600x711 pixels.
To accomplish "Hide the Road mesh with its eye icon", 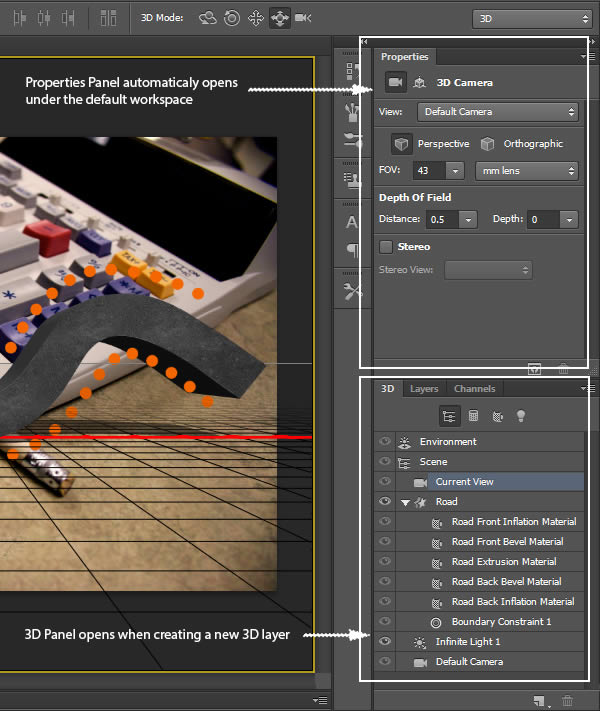I will coord(385,501).
